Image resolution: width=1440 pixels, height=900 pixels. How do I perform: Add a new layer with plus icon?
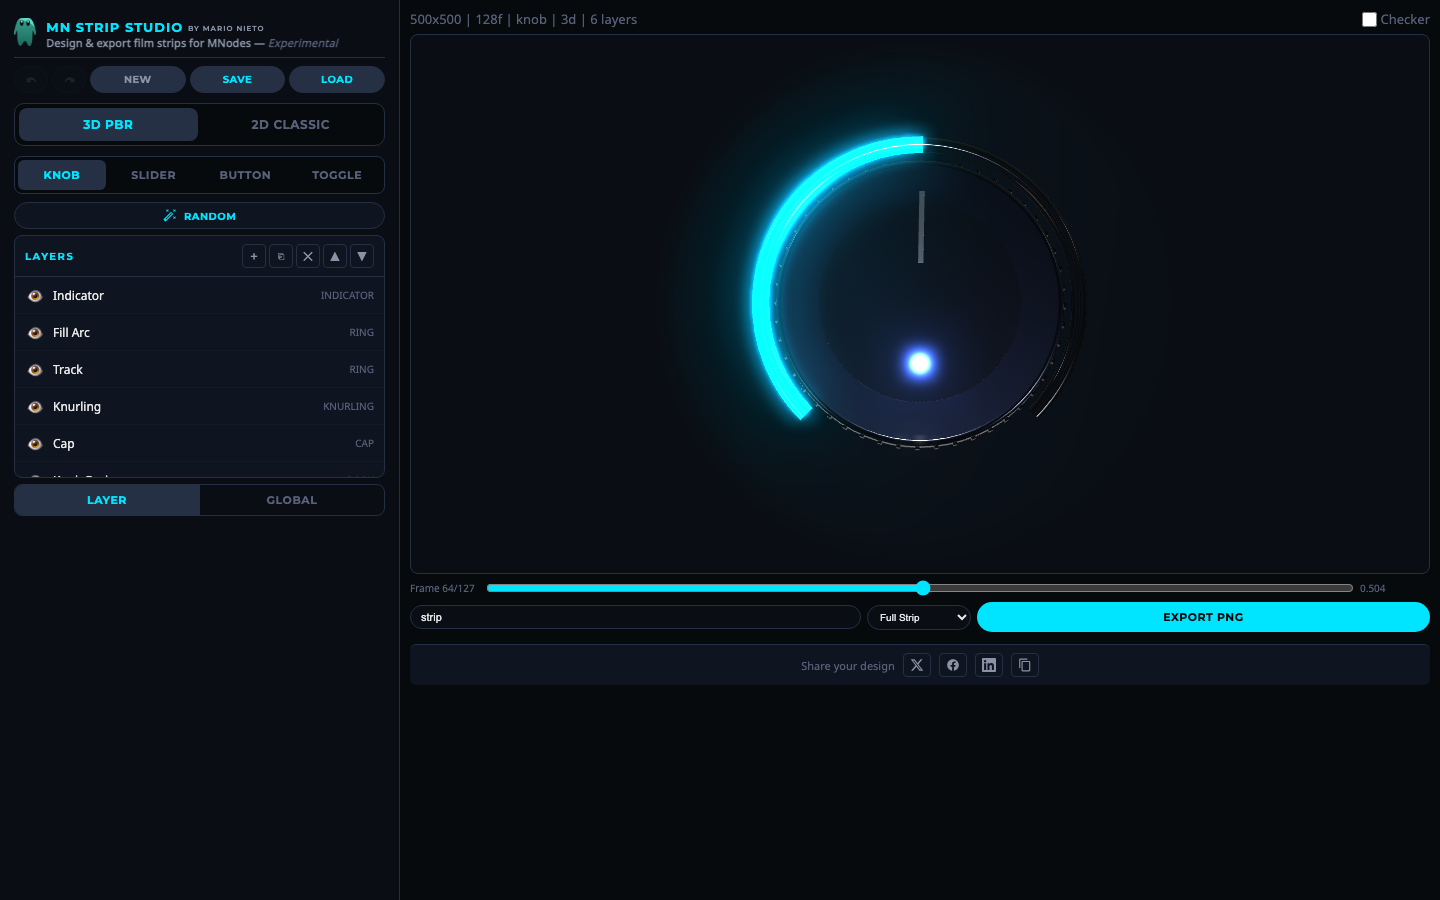point(254,256)
